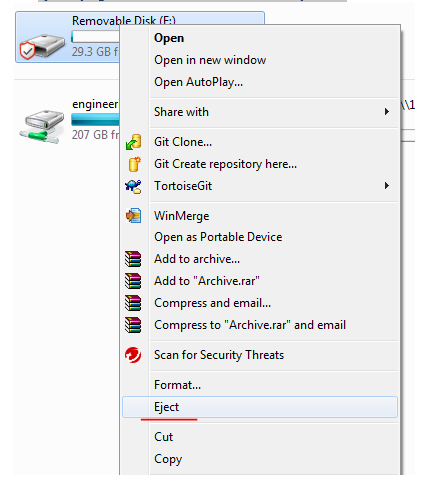Choose Copy from the context menu
Screen dimensions: 438x477
pyautogui.click(x=168, y=459)
